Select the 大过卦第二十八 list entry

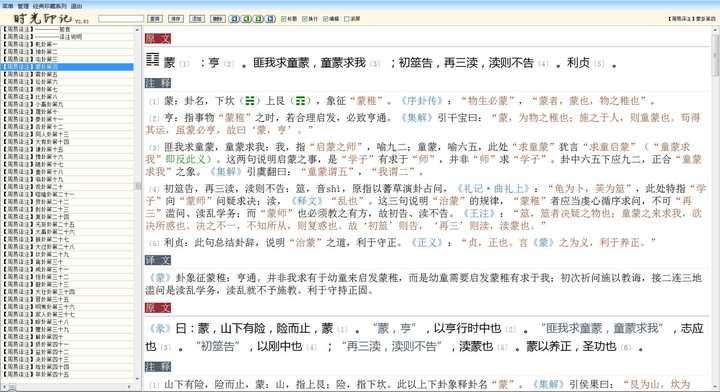pos(67,247)
